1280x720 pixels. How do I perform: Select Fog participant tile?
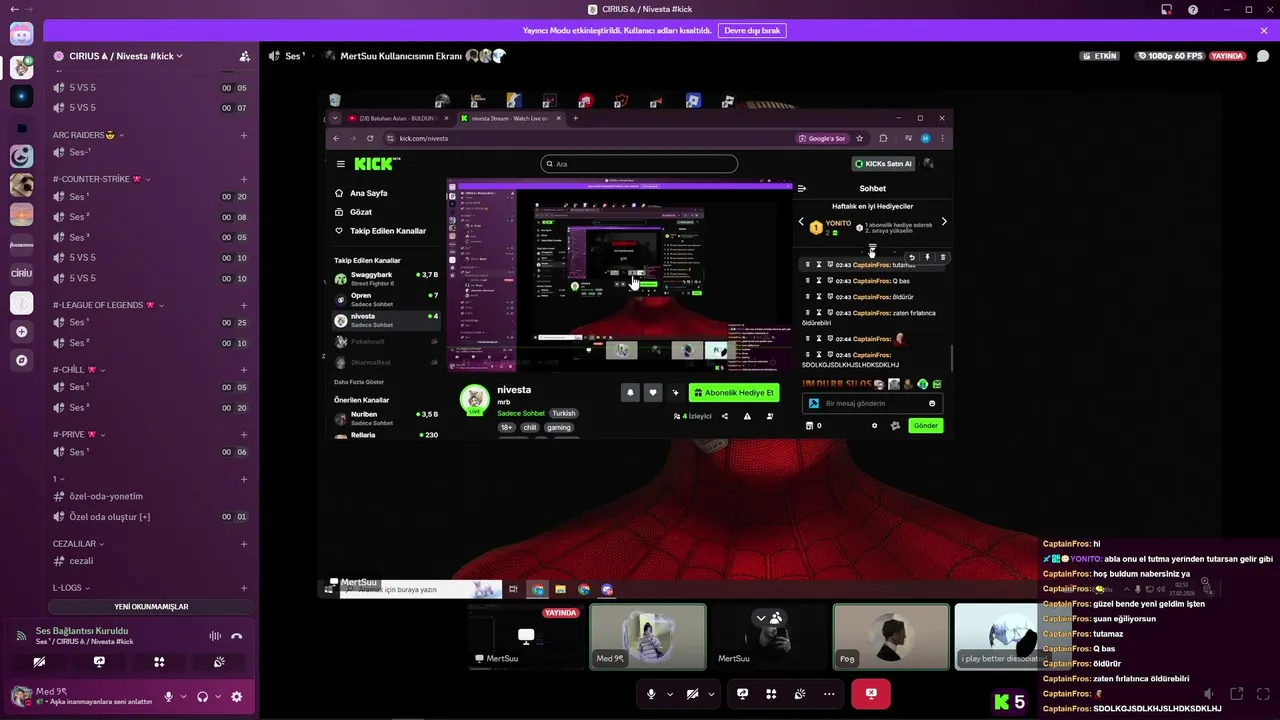[891, 636]
